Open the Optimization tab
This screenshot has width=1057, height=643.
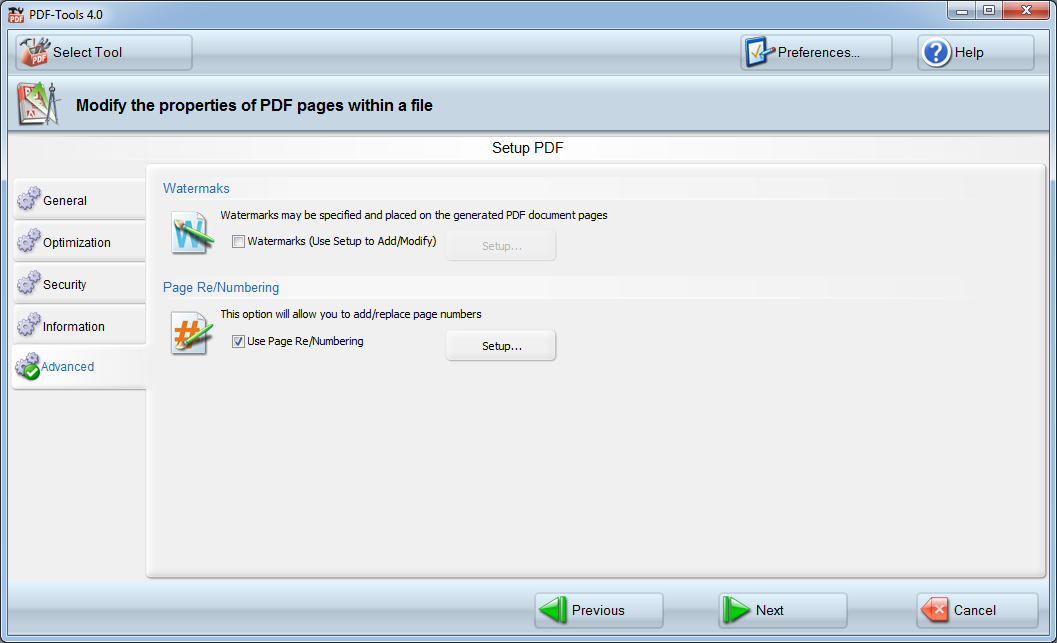click(x=78, y=241)
